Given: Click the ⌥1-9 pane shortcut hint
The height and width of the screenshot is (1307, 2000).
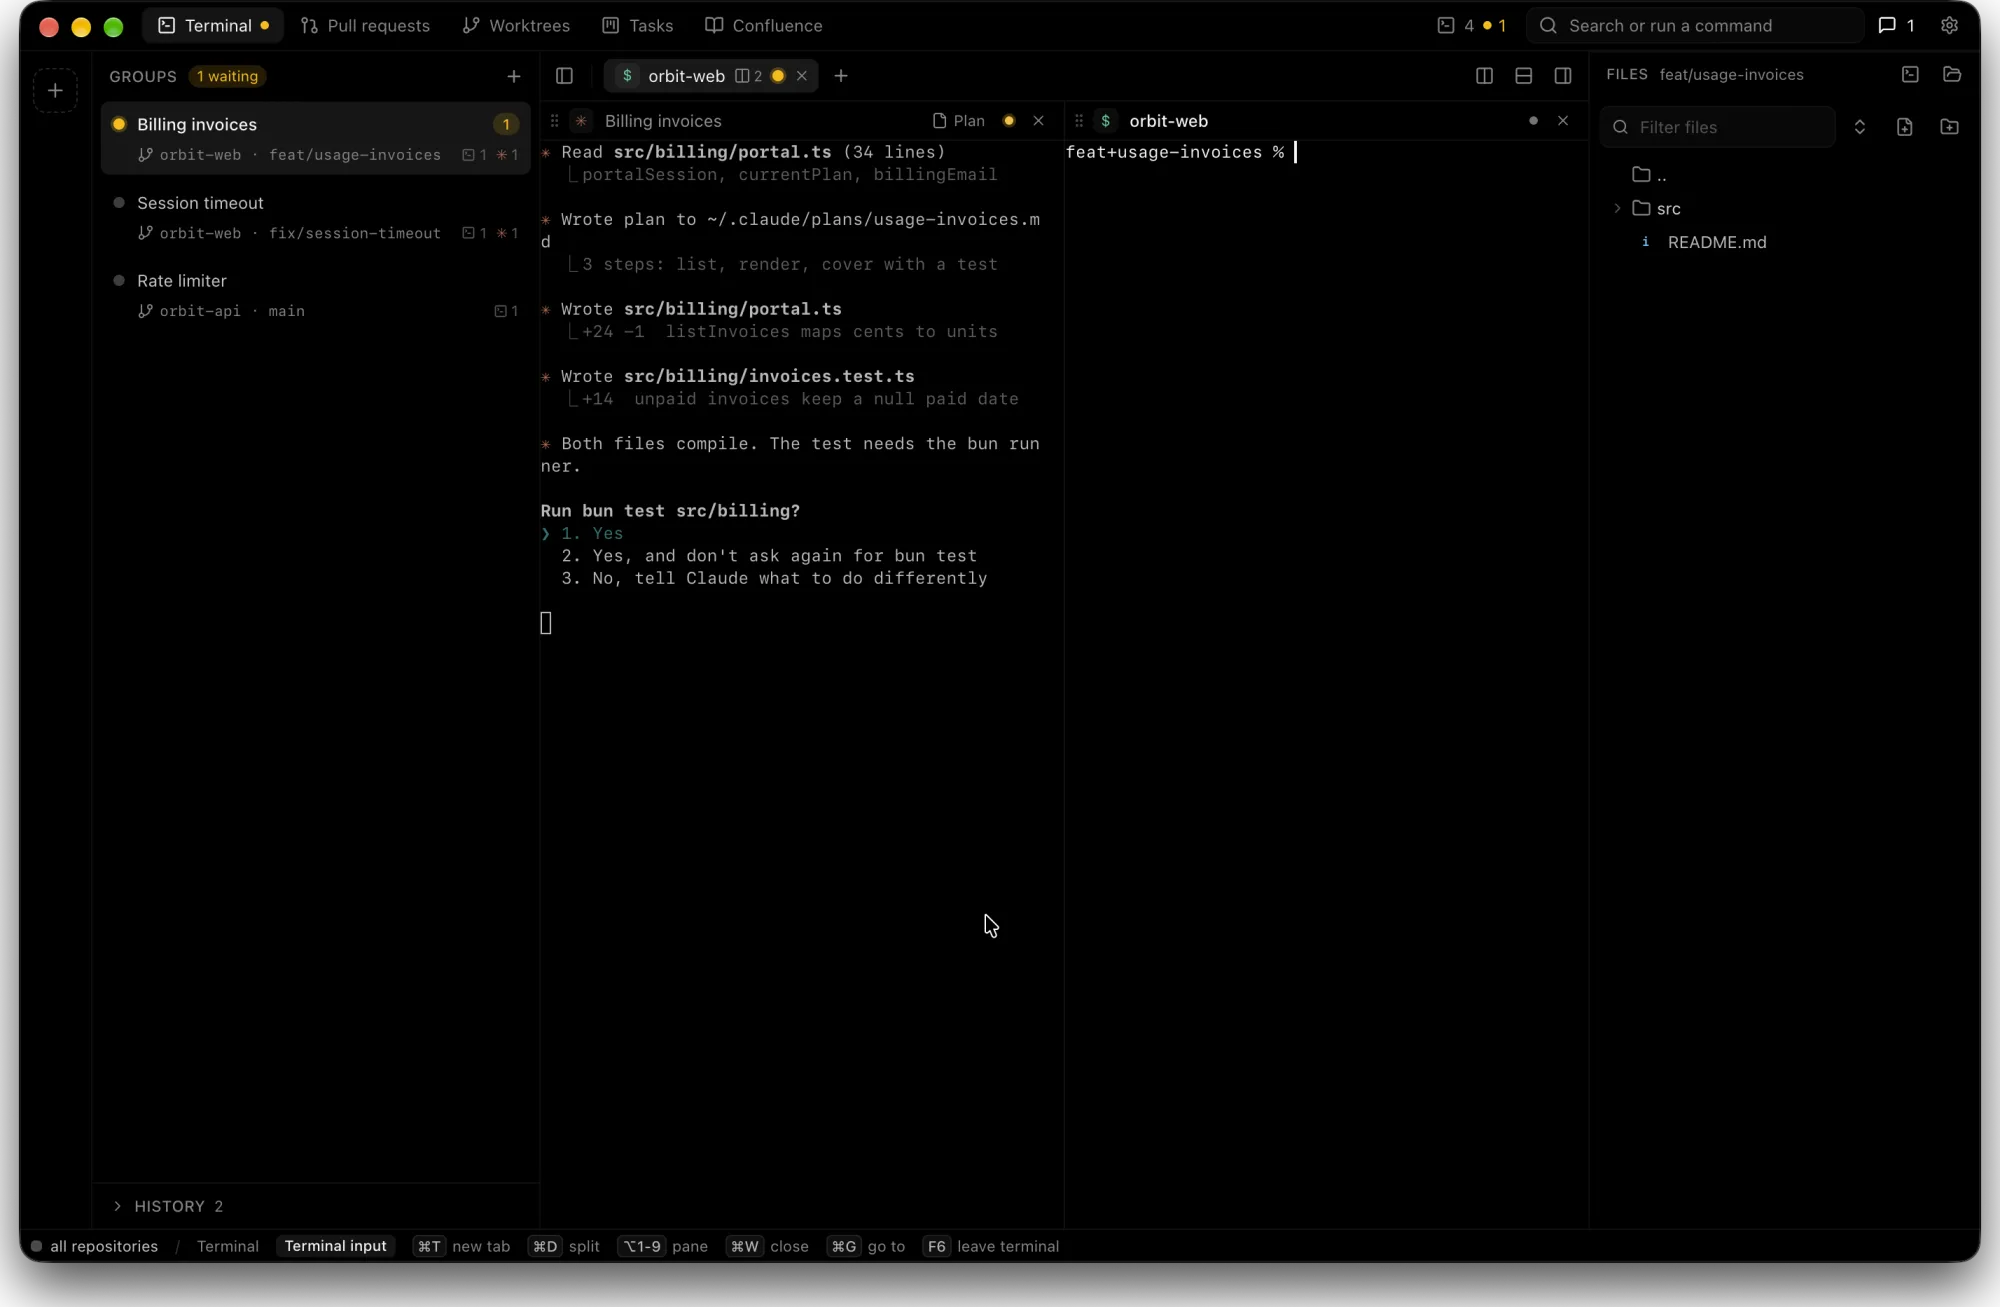Looking at the screenshot, I should [x=662, y=1246].
